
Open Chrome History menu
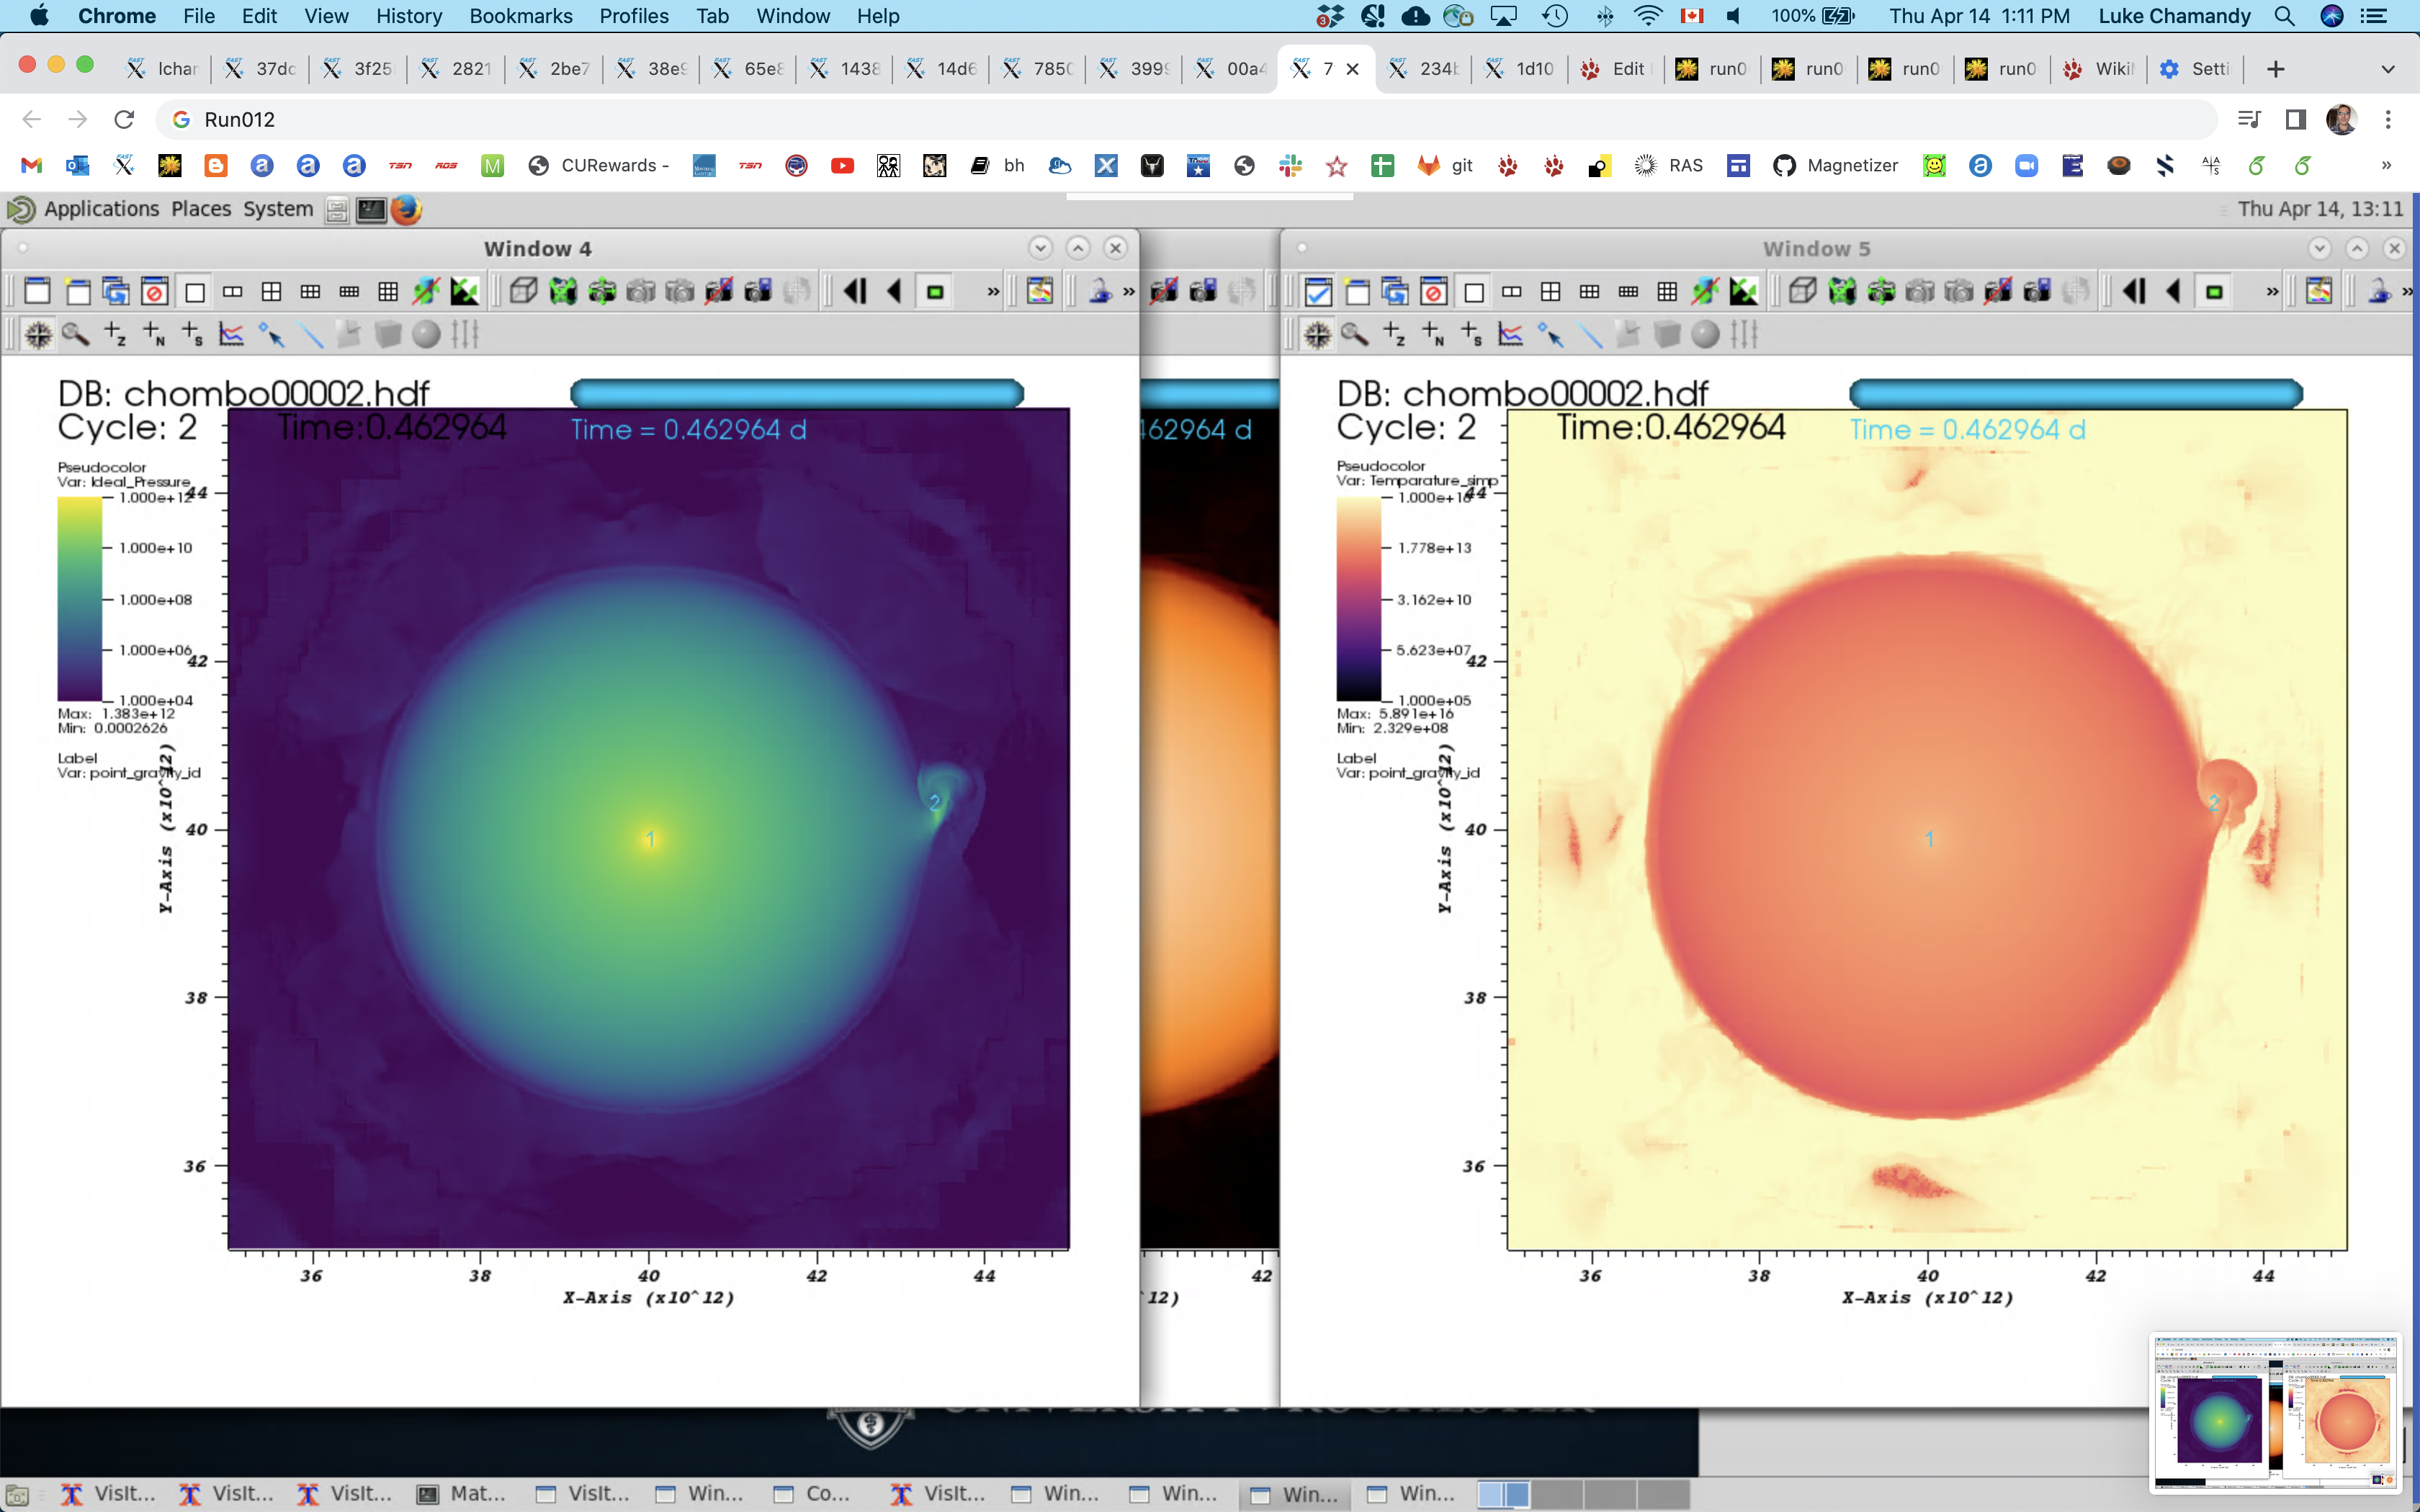coord(408,16)
